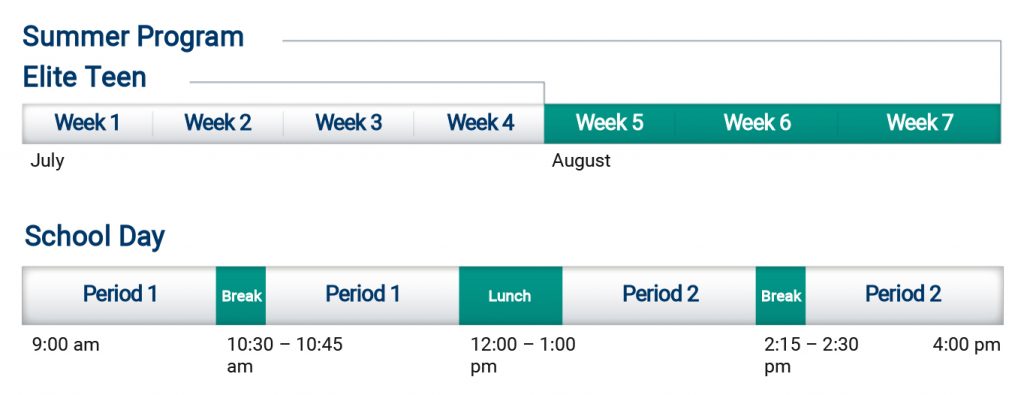1024x395 pixels.
Task: Click the Period 2 block after Lunch
Action: (x=659, y=295)
